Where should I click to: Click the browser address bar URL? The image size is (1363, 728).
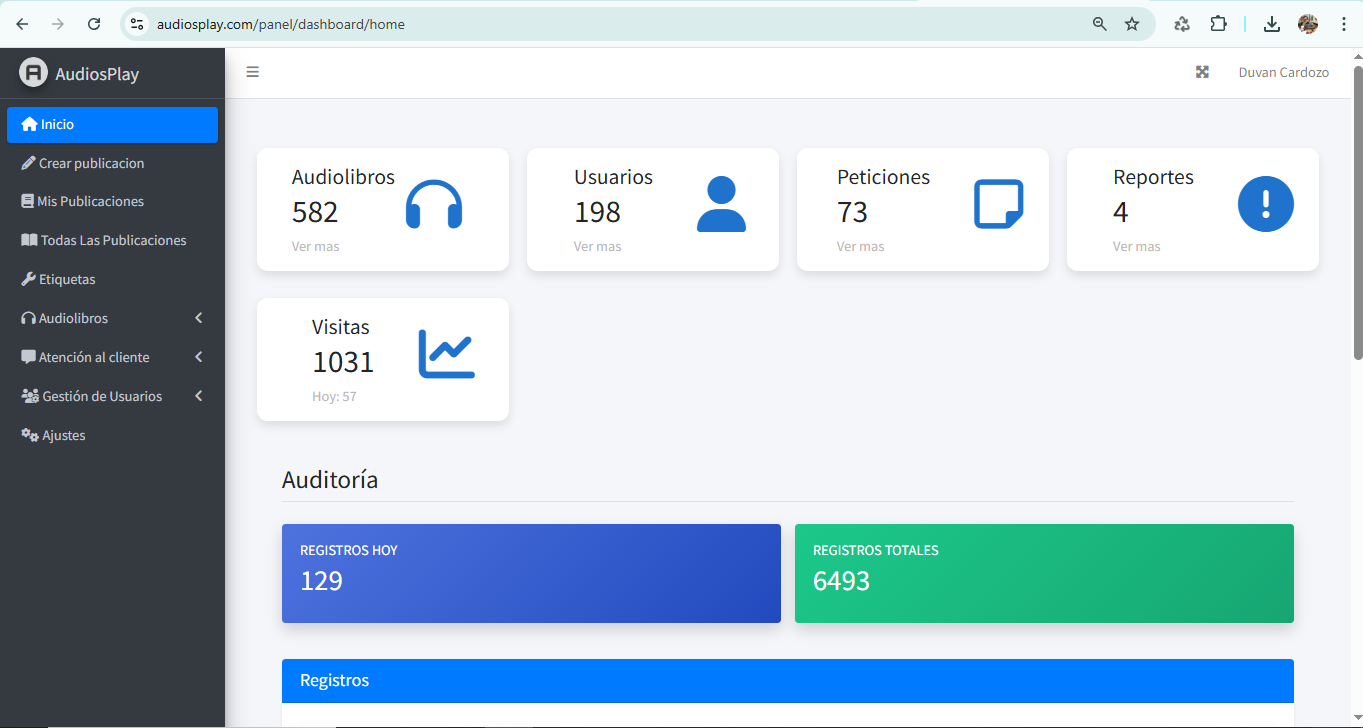[281, 24]
